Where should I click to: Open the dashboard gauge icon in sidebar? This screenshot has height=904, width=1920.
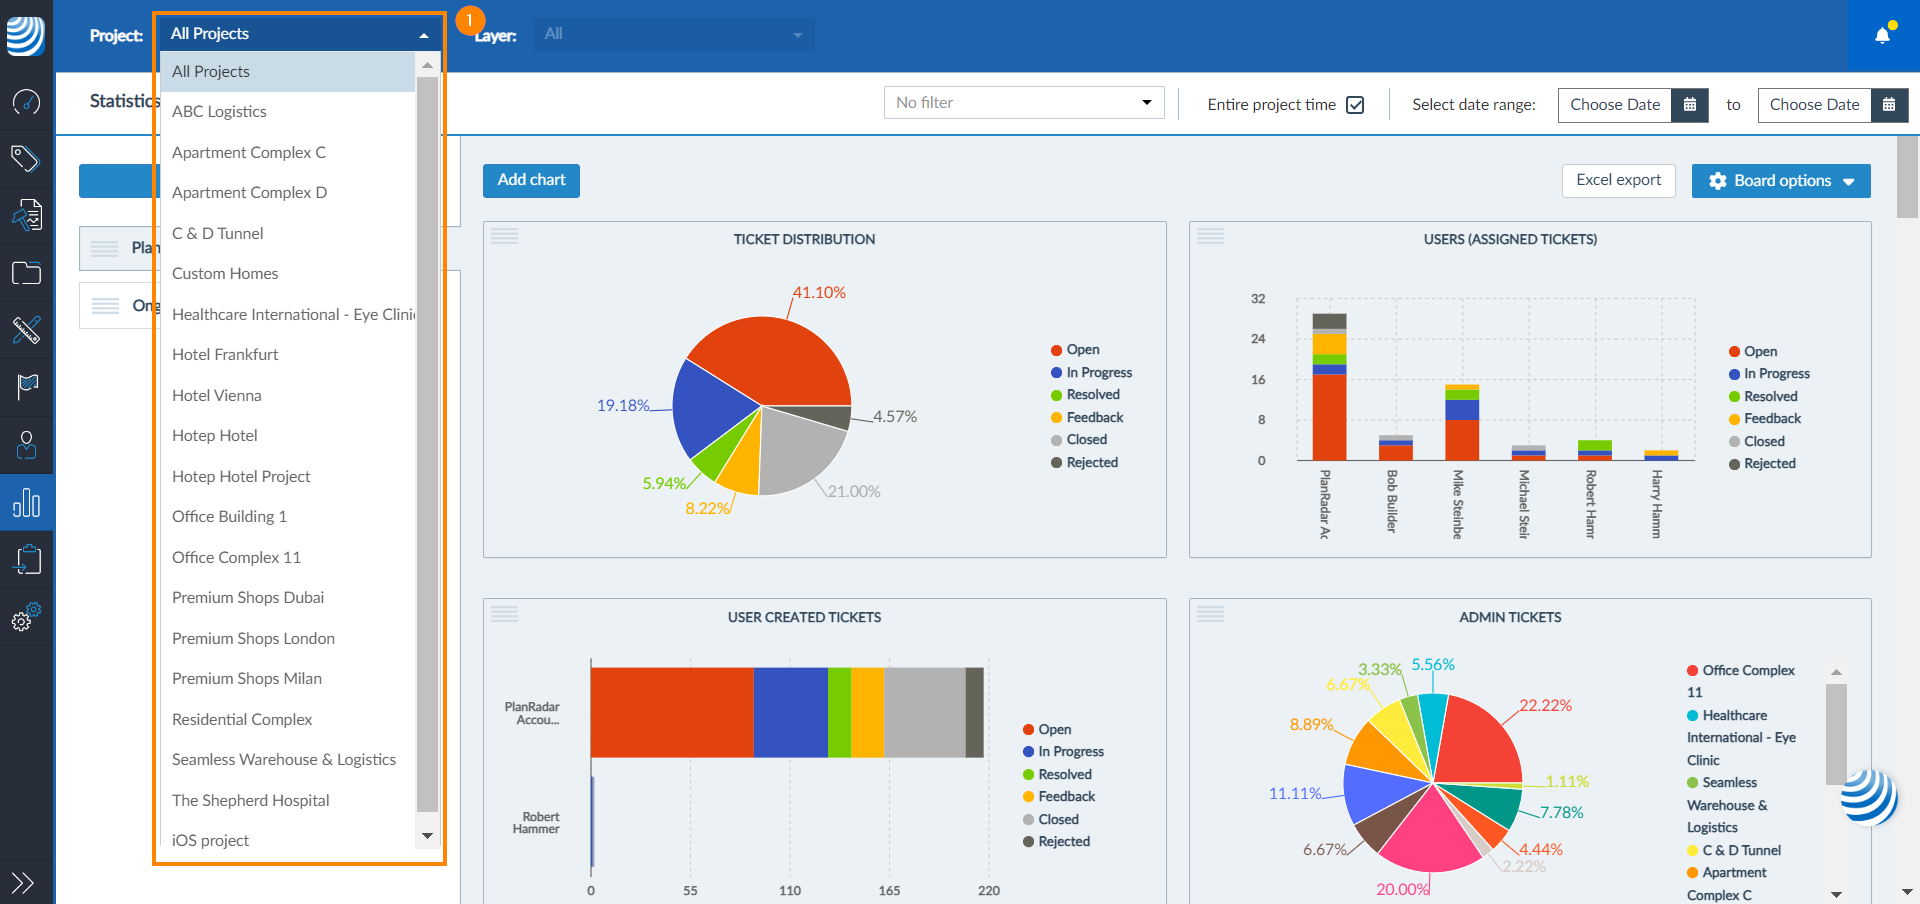[26, 102]
